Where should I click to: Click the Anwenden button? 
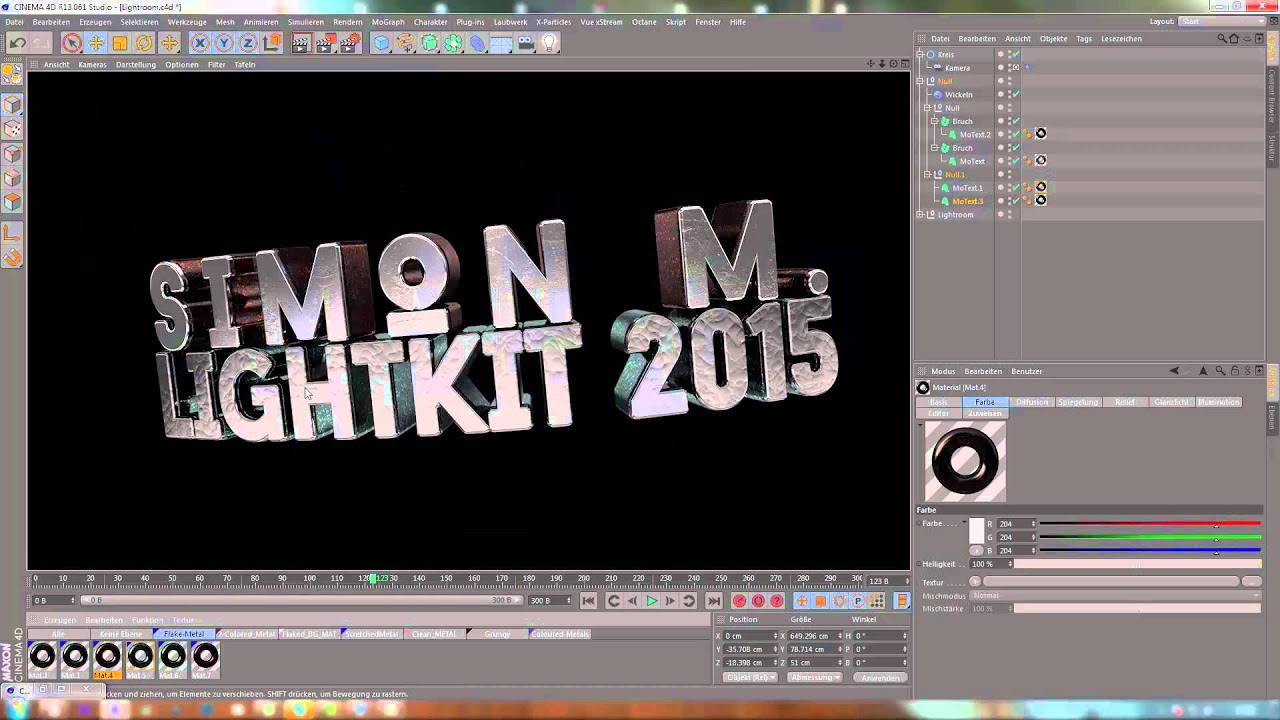[880, 677]
